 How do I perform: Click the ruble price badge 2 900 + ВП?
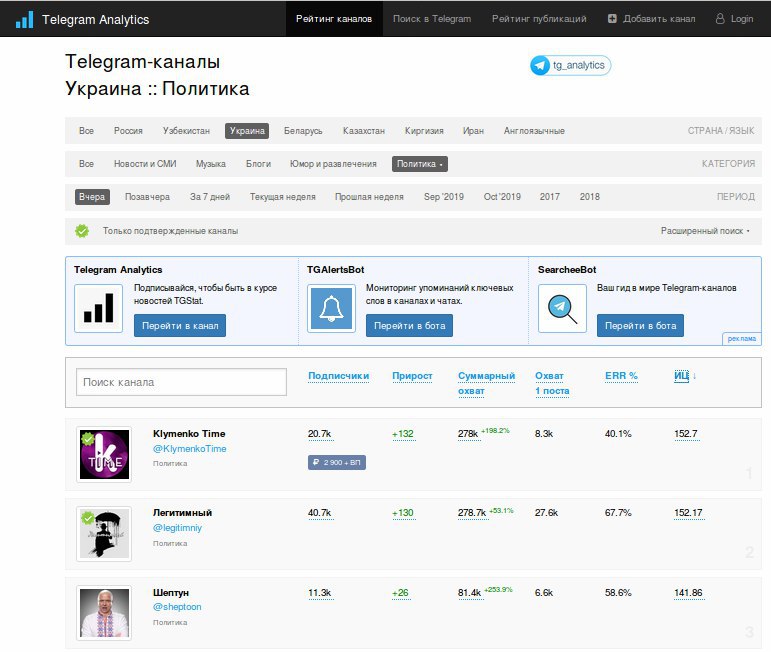coord(337,462)
